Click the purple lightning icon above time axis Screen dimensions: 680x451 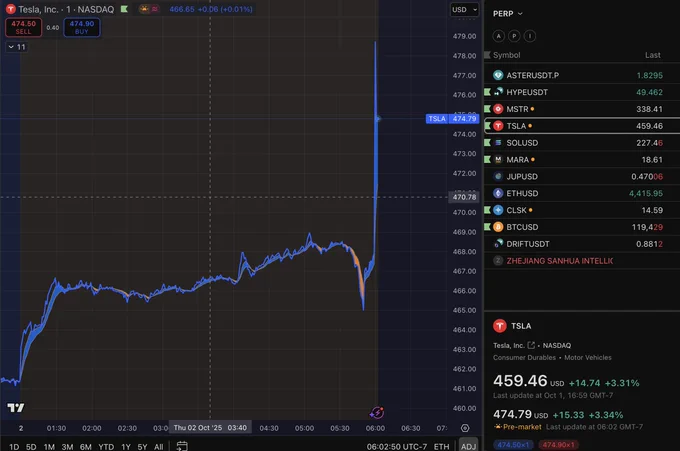[x=376, y=412]
